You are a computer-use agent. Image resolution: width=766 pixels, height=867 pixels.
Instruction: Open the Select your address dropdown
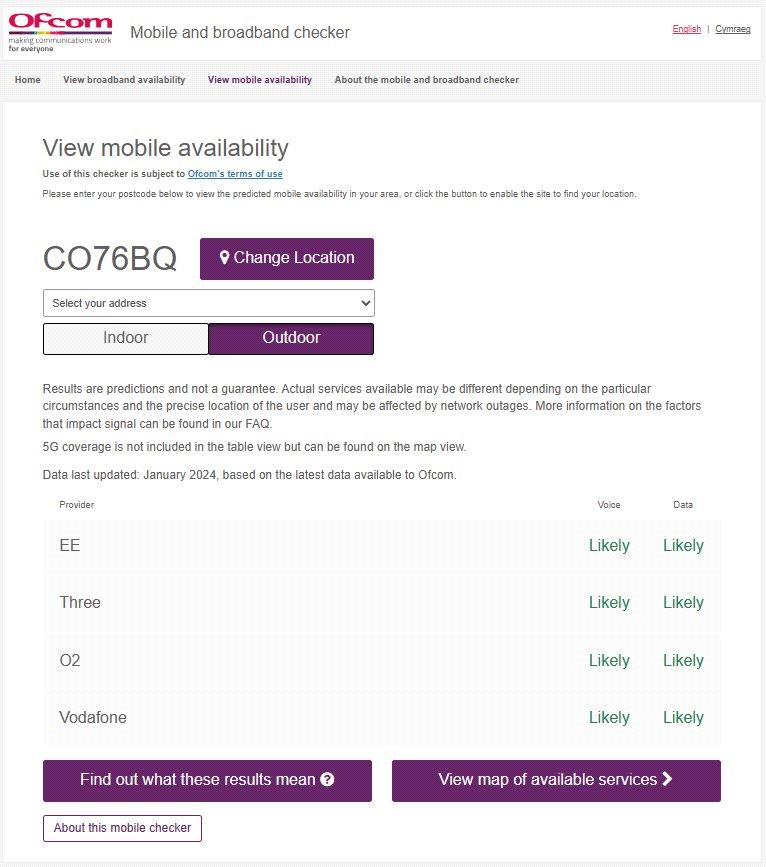point(209,303)
